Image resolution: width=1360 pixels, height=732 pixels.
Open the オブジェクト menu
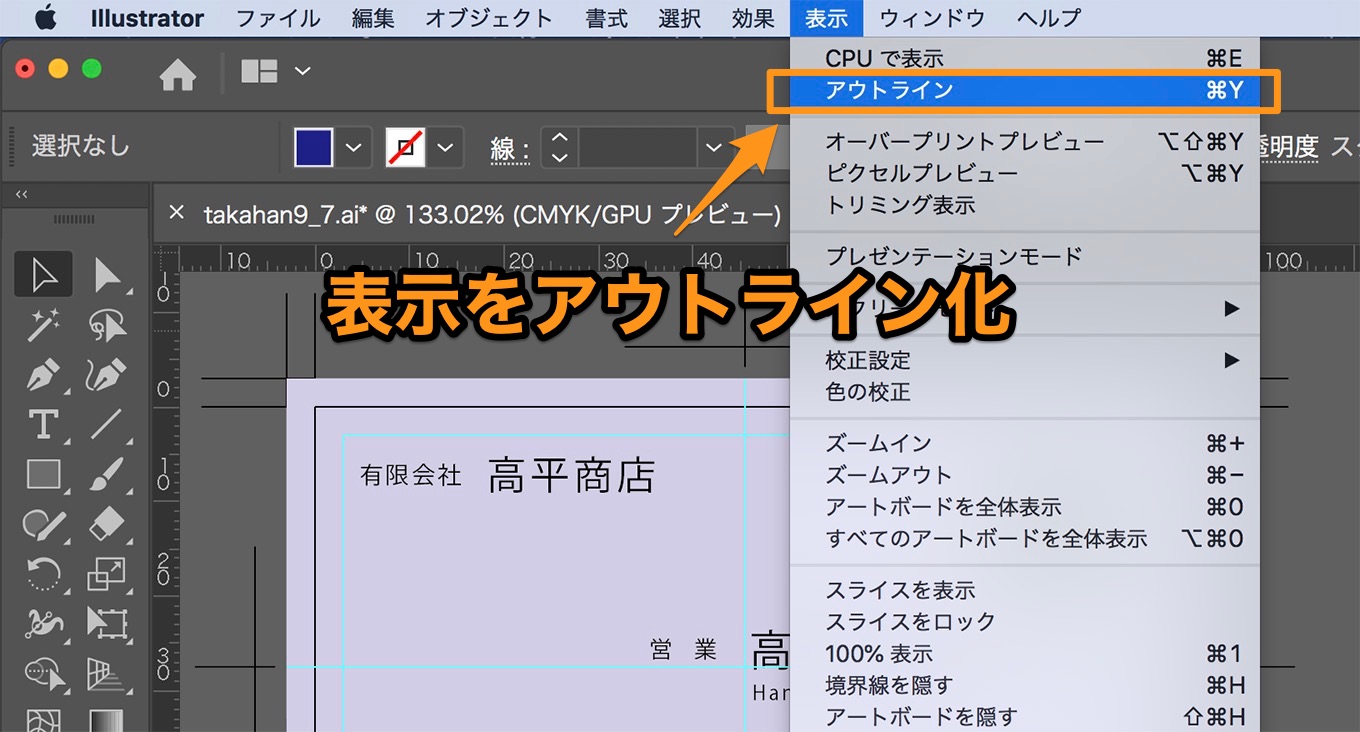pyautogui.click(x=489, y=18)
